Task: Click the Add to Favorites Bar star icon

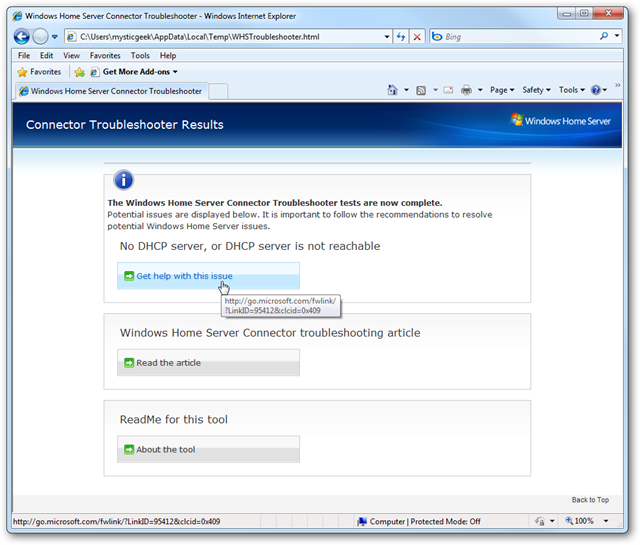Action: coord(80,72)
